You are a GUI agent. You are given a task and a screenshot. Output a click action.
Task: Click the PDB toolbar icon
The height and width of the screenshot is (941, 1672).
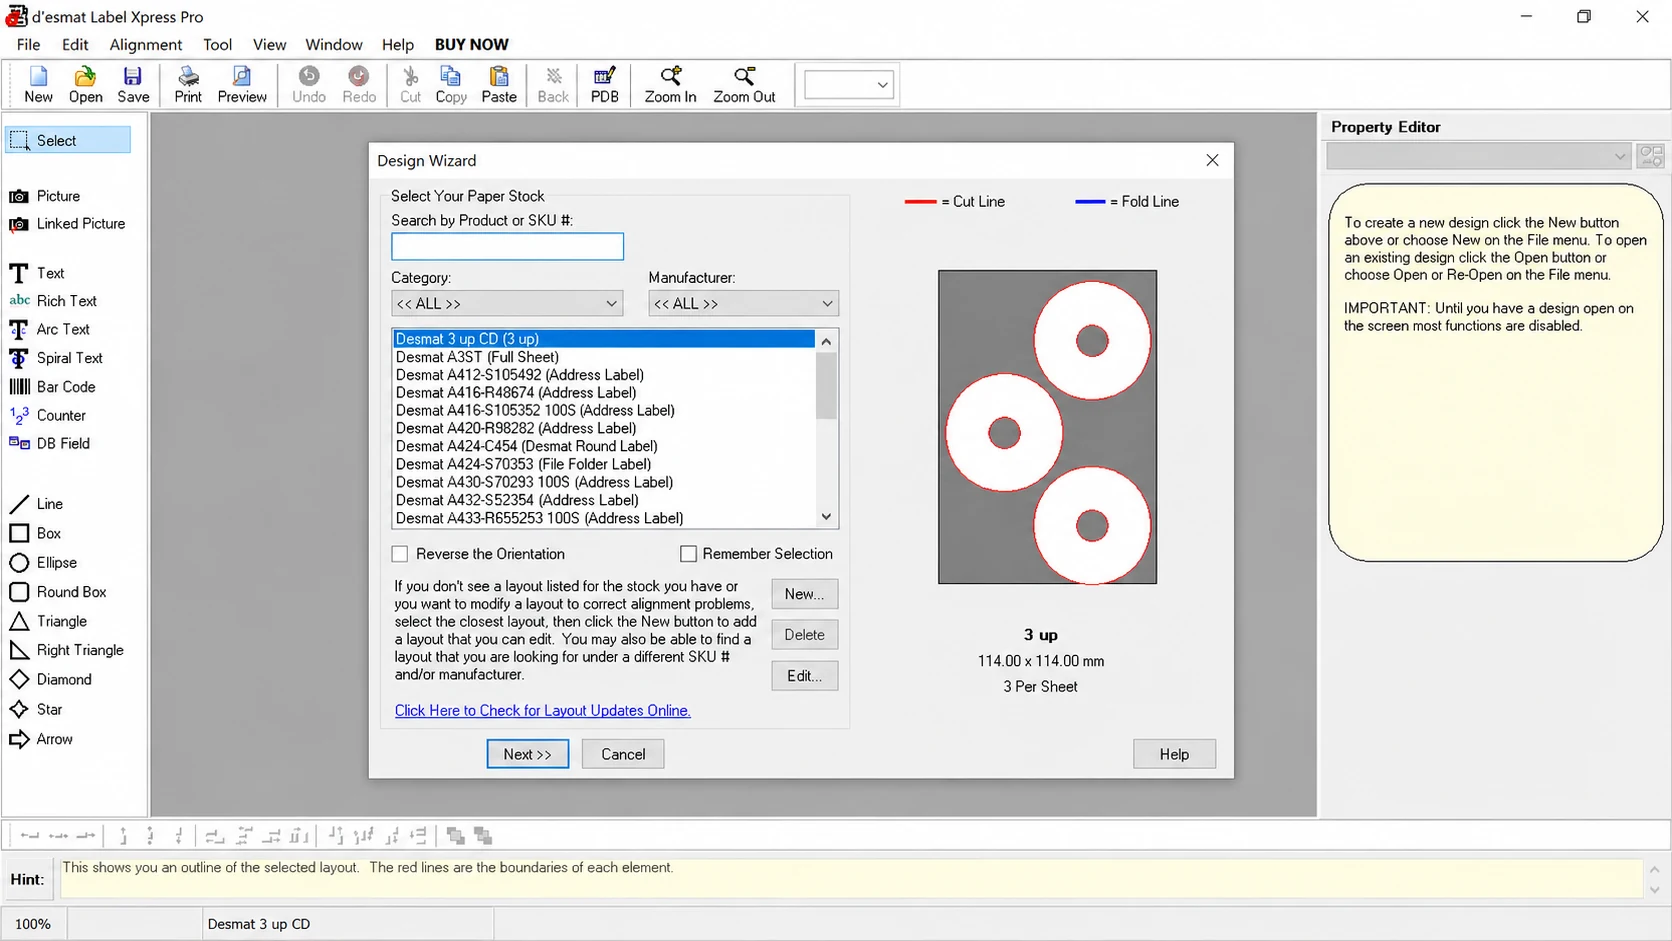click(604, 85)
